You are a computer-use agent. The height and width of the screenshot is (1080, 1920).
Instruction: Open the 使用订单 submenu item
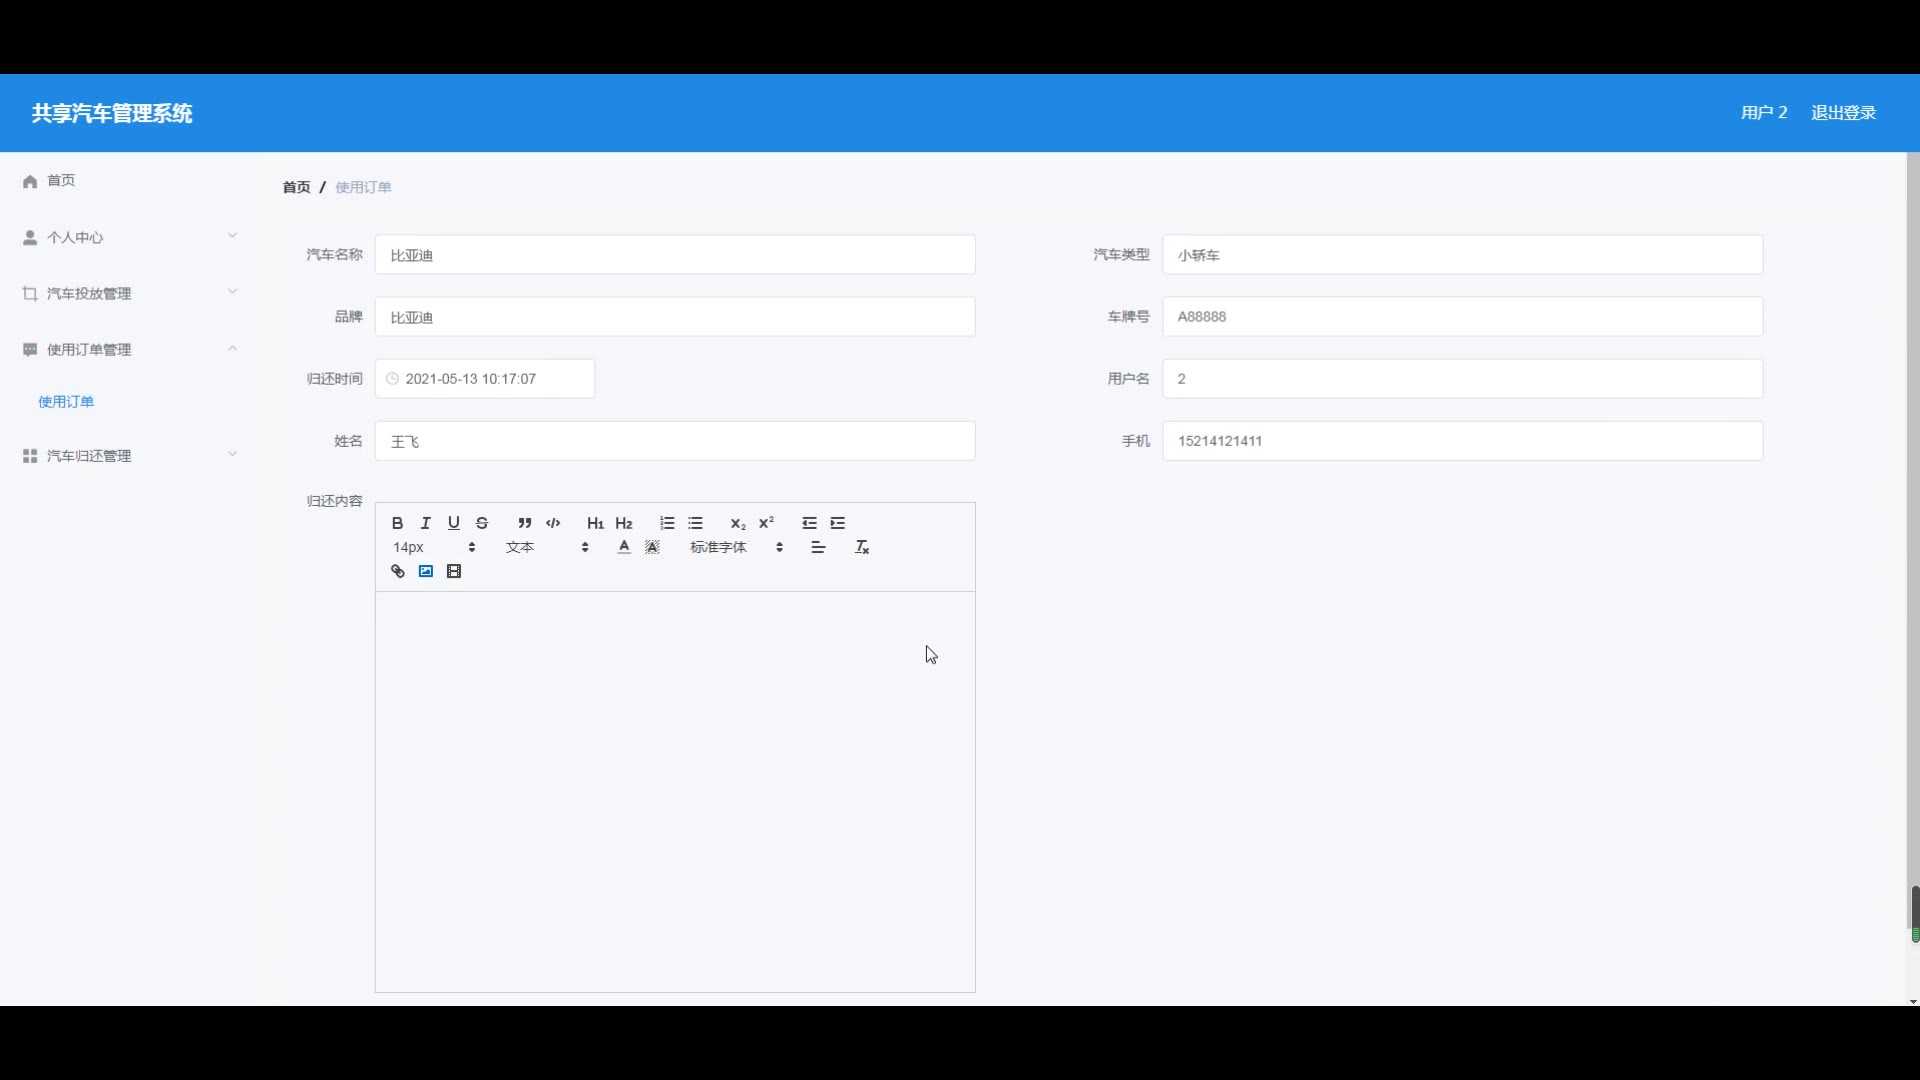click(x=66, y=401)
